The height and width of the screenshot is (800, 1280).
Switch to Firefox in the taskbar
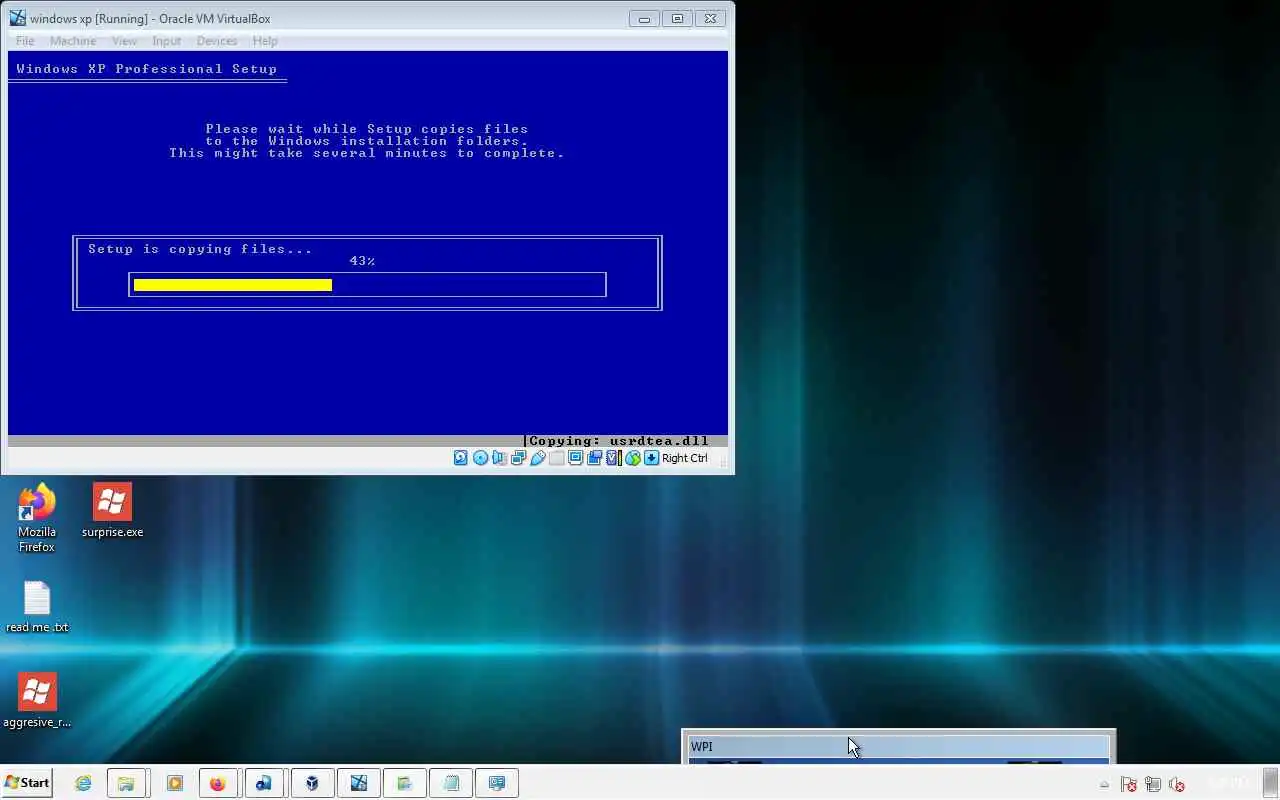218,783
